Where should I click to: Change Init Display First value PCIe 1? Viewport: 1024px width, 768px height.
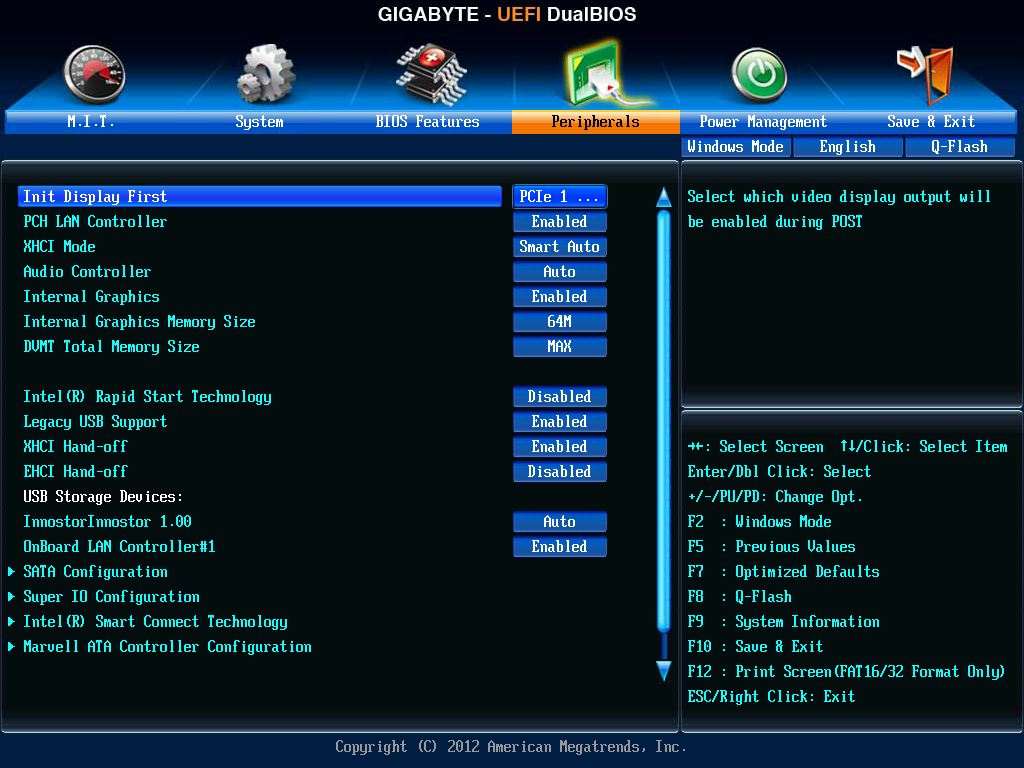point(560,197)
